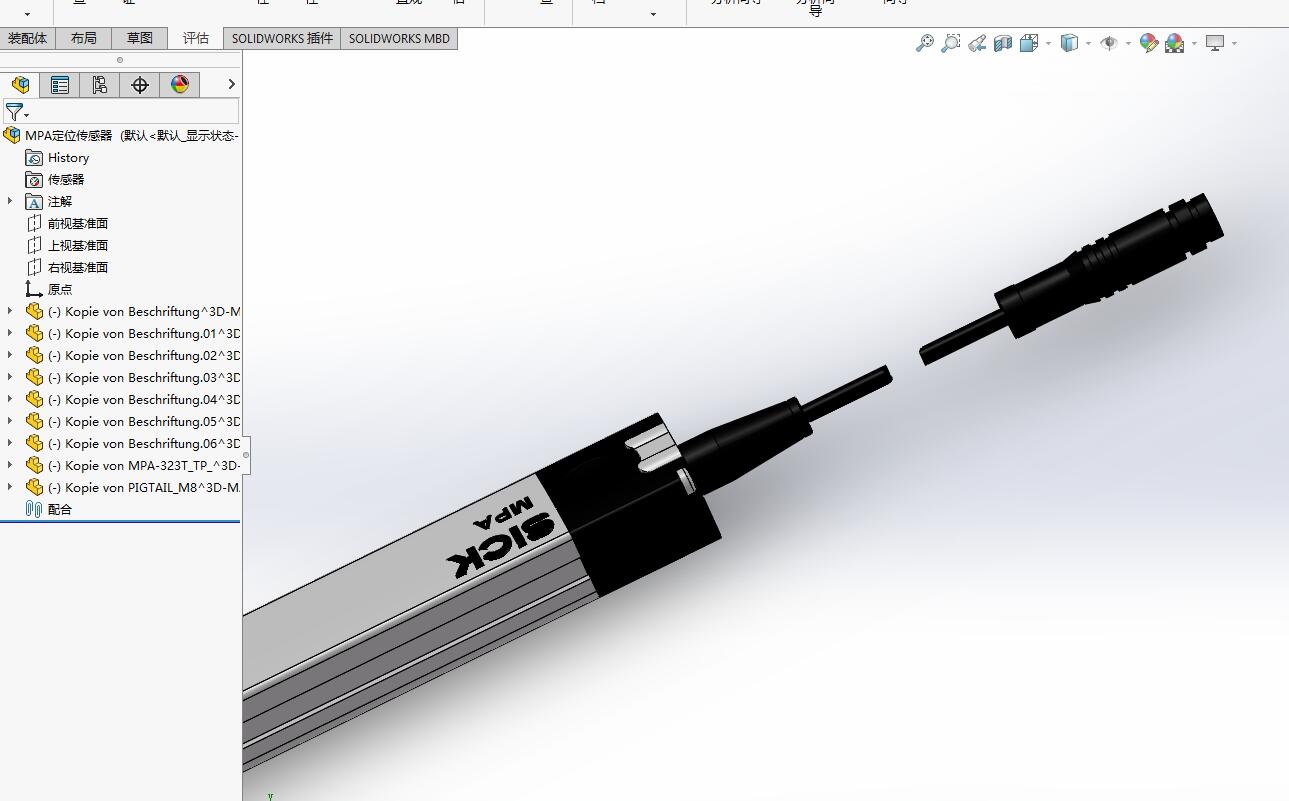Viewport: 1289px width, 801px height.
Task: Open dropdown arrow beside Display Style
Action: pos(1088,43)
